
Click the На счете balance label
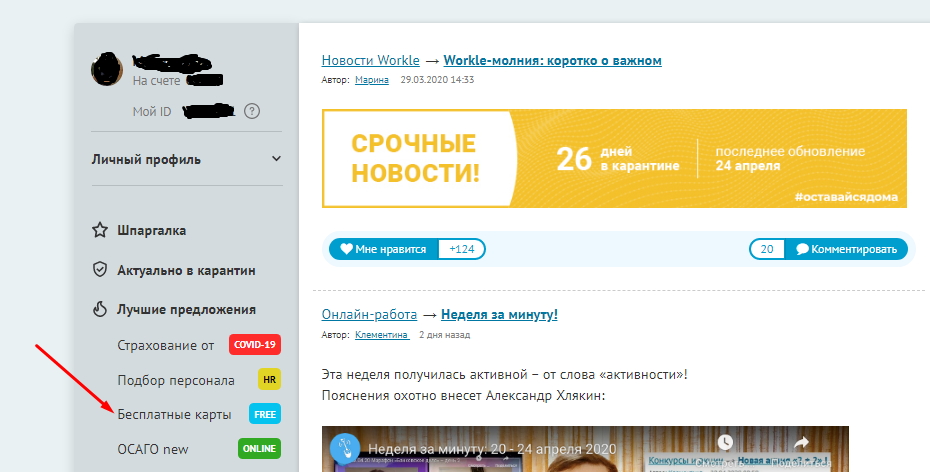157,81
